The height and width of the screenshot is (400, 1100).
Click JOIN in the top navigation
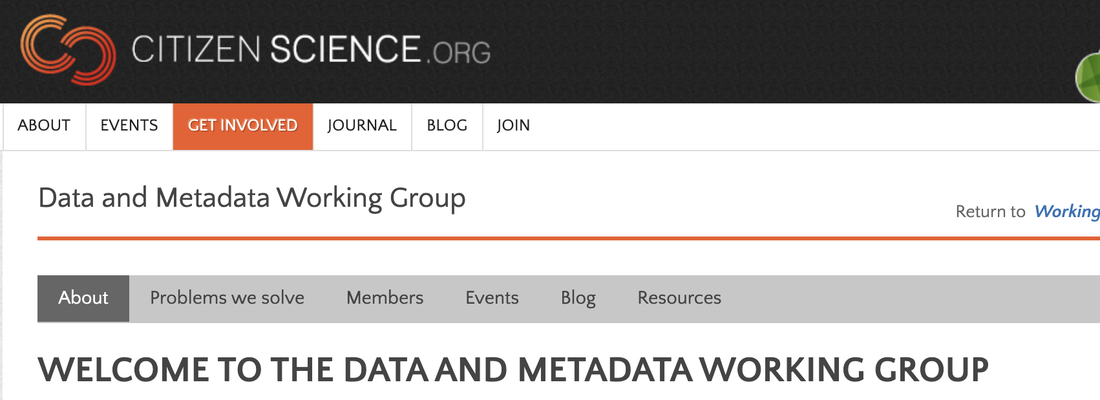click(x=514, y=126)
